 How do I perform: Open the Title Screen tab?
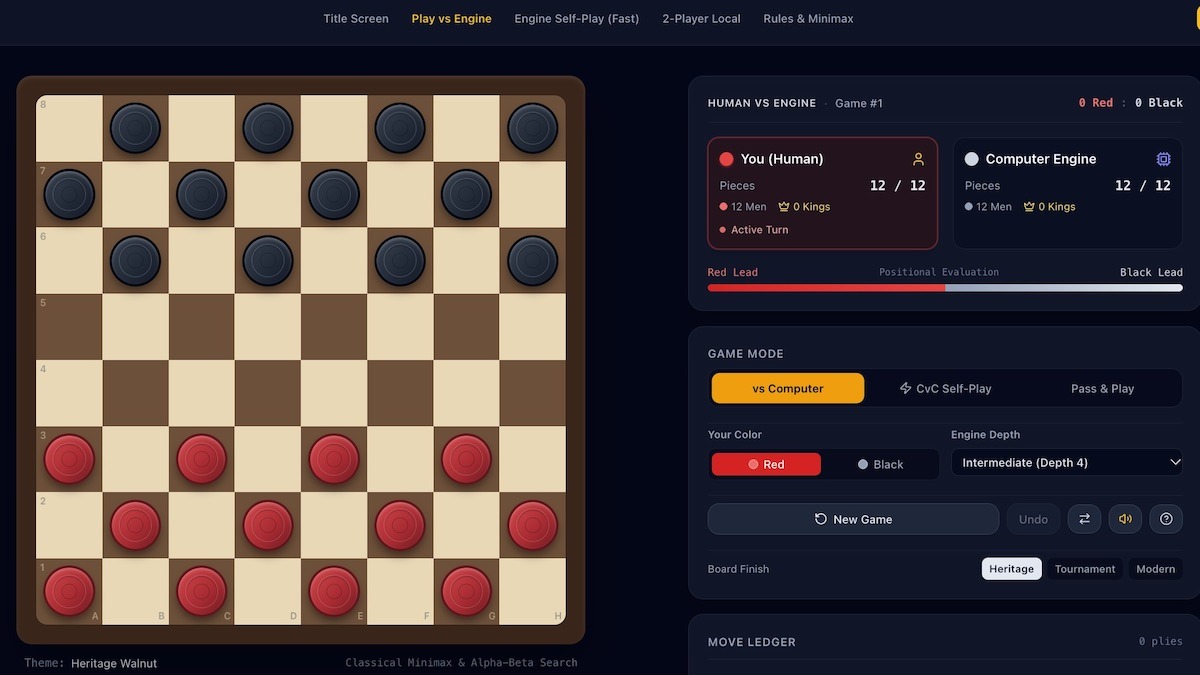pyautogui.click(x=356, y=18)
